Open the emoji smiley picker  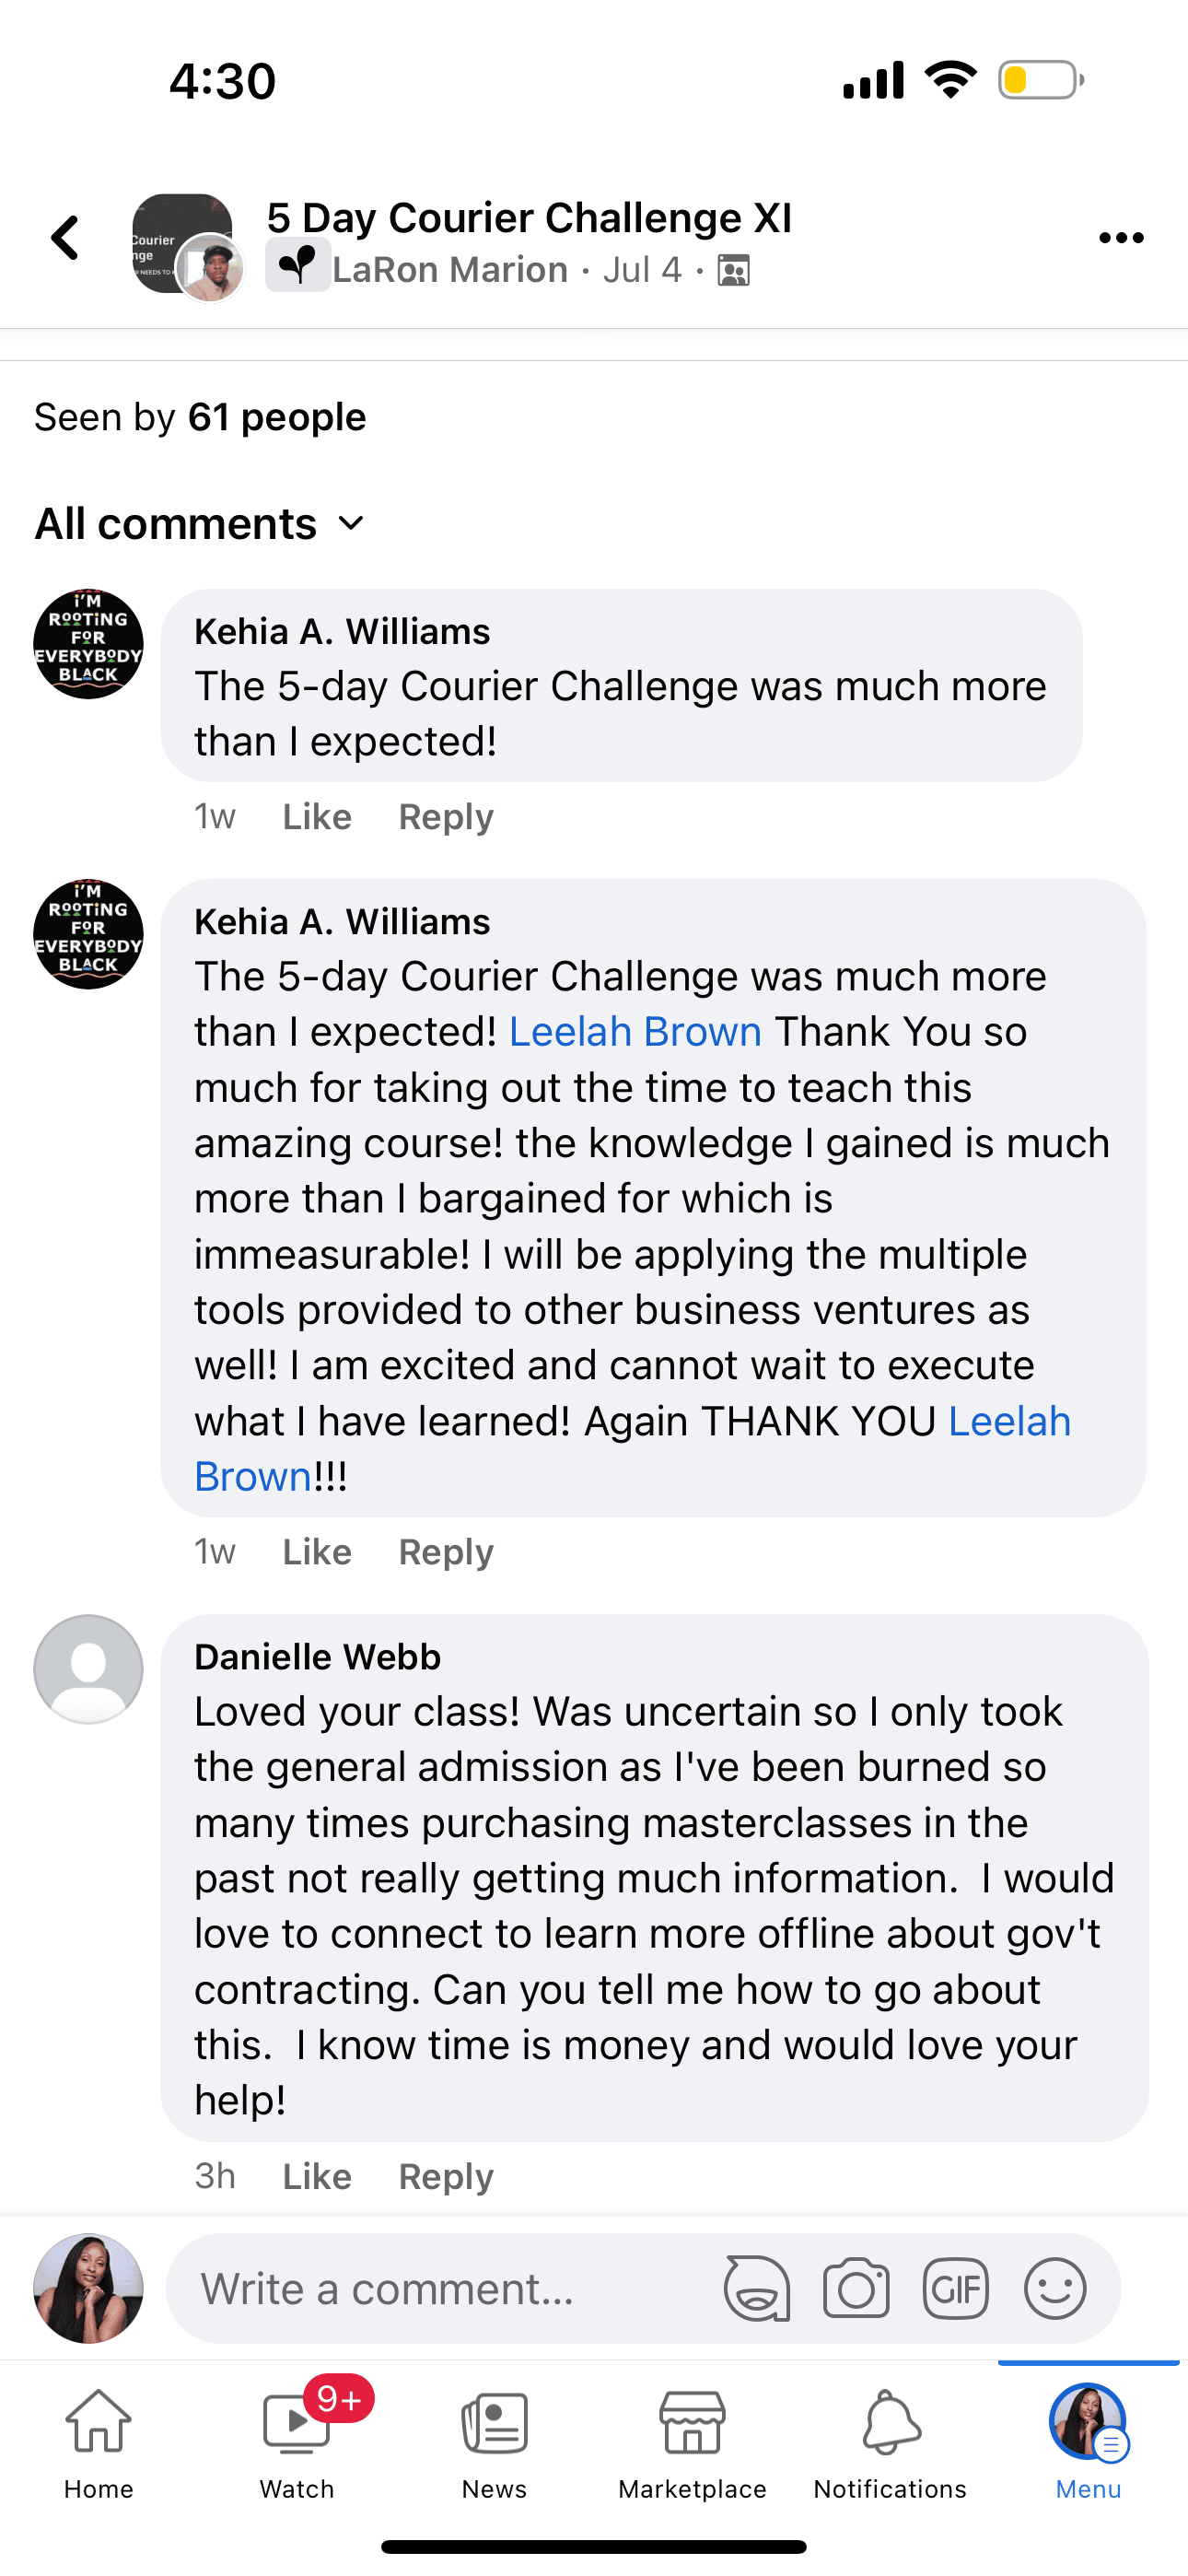[x=1054, y=2288]
